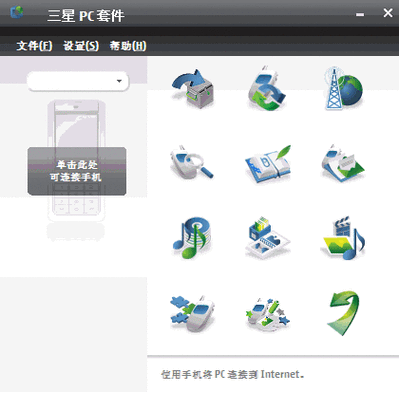Close the Samsung PC Suite window

(x=388, y=13)
